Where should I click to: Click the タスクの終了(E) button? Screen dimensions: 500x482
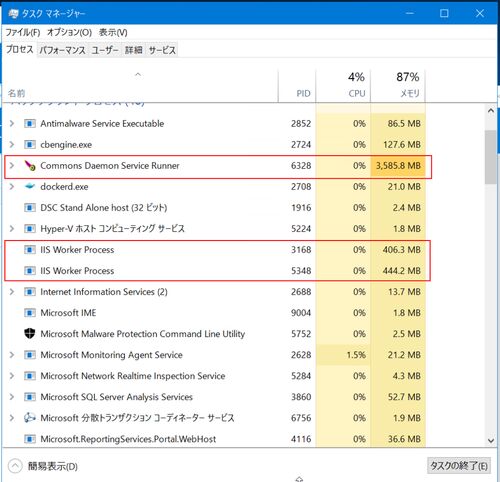459,466
